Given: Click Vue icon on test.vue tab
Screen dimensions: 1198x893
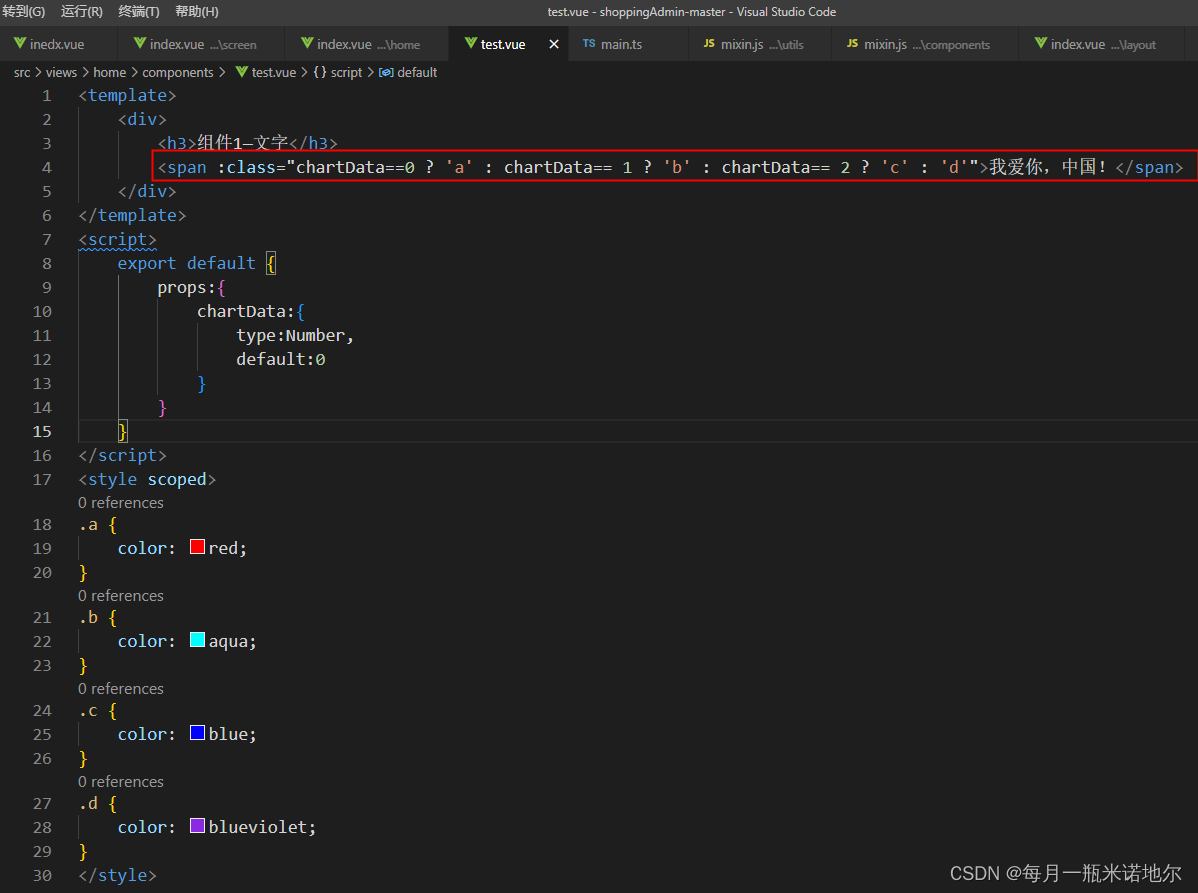Looking at the screenshot, I should pyautogui.click(x=471, y=44).
